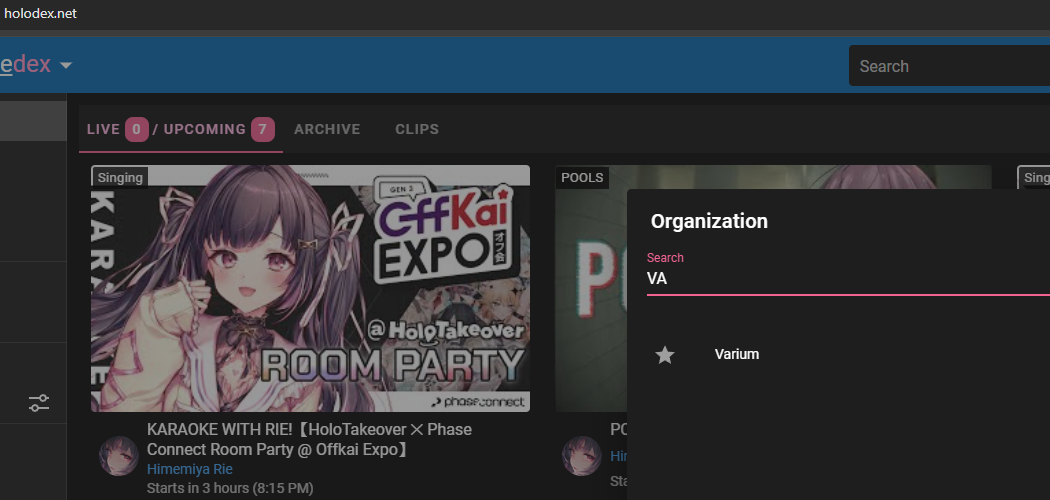Open the KARAOKE WITH RIE video title

coord(309,439)
